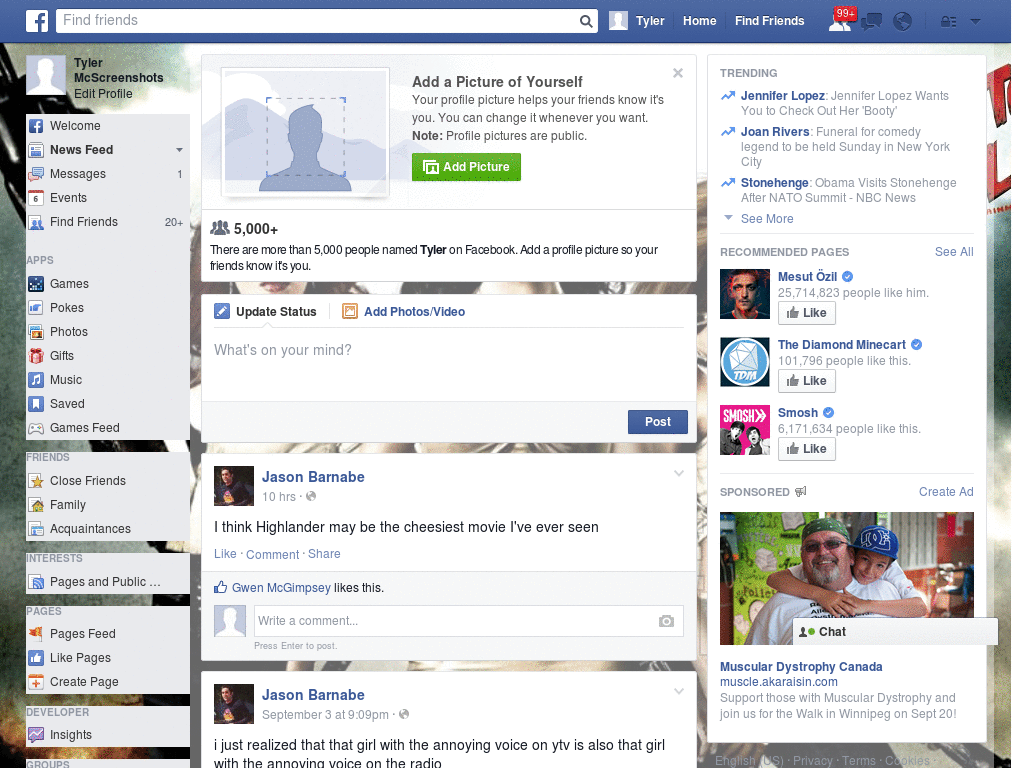Click the Gifts icon in sidebar
This screenshot has width=1024, height=768.
point(36,356)
